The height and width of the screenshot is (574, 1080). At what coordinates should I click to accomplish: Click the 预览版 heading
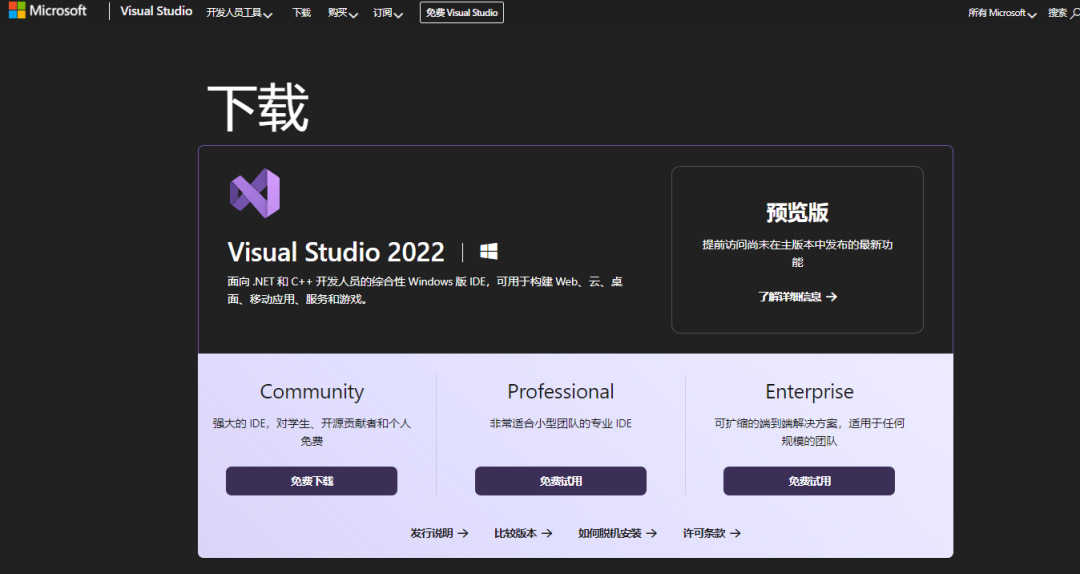click(x=798, y=212)
